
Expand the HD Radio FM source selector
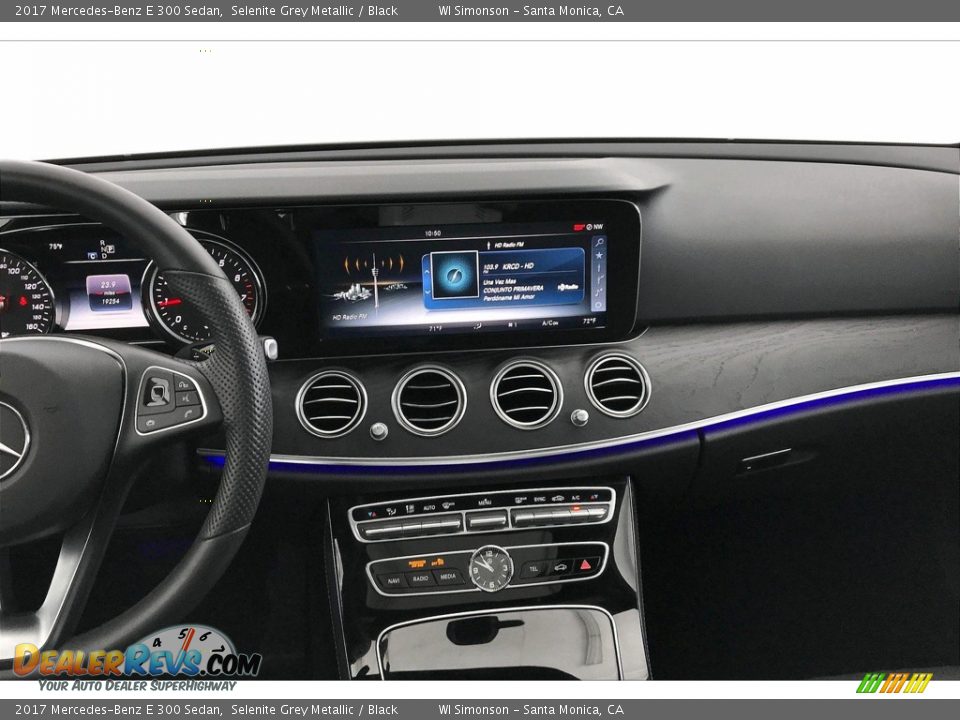(508, 244)
